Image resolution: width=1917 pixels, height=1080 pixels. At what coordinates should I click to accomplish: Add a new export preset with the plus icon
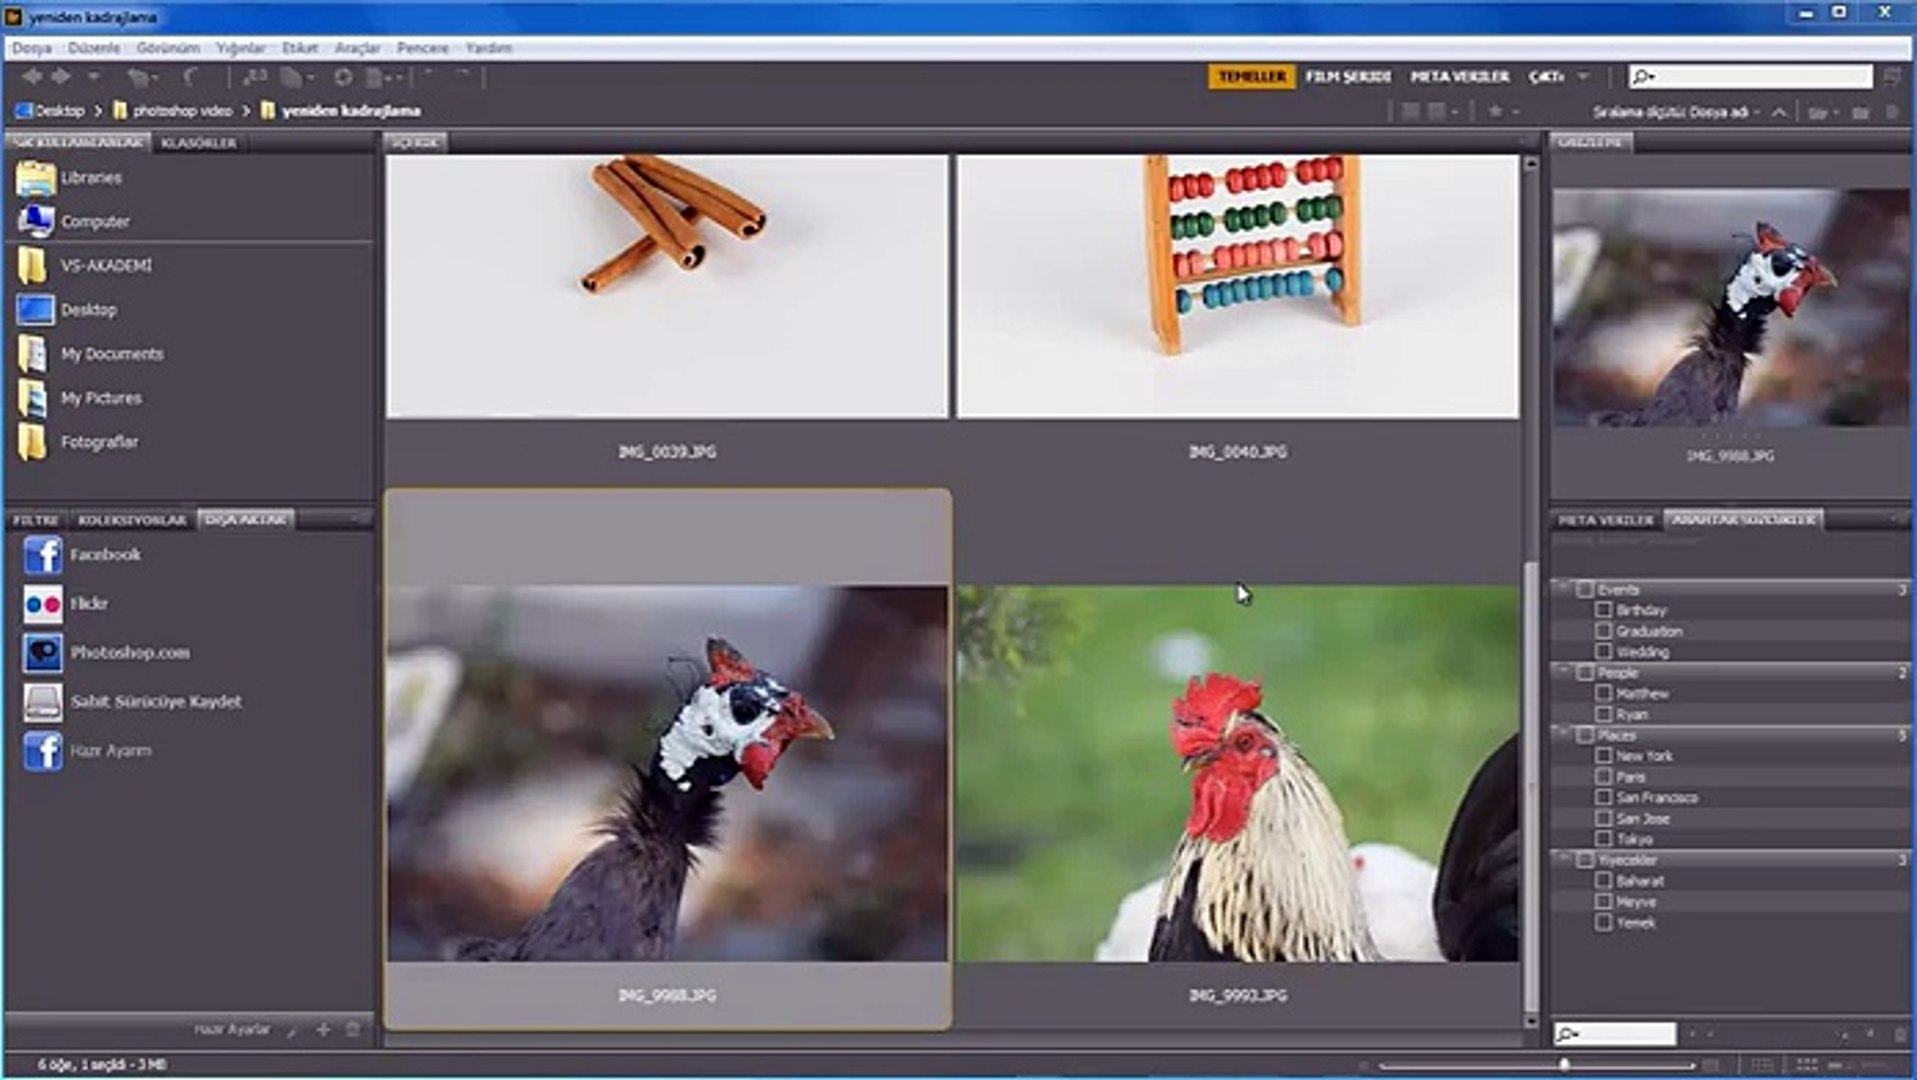(x=323, y=1029)
